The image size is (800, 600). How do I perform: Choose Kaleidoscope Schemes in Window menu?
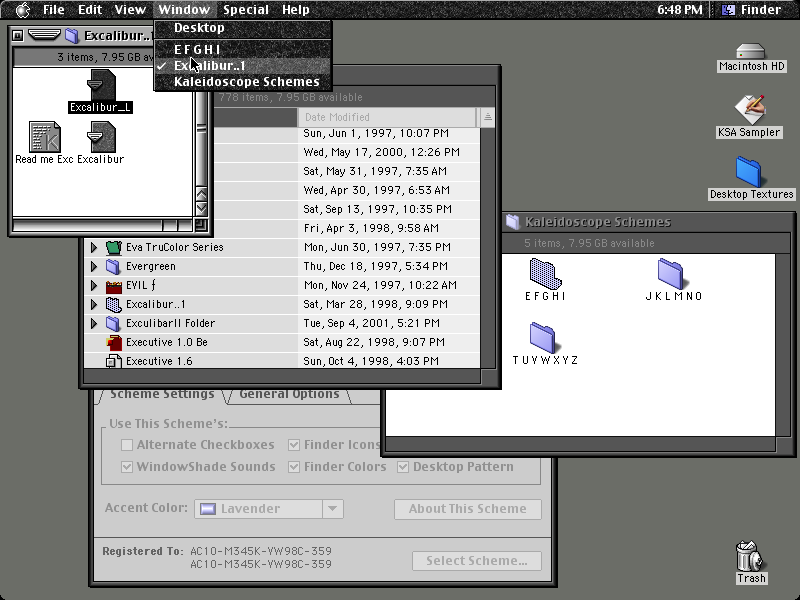(x=243, y=82)
